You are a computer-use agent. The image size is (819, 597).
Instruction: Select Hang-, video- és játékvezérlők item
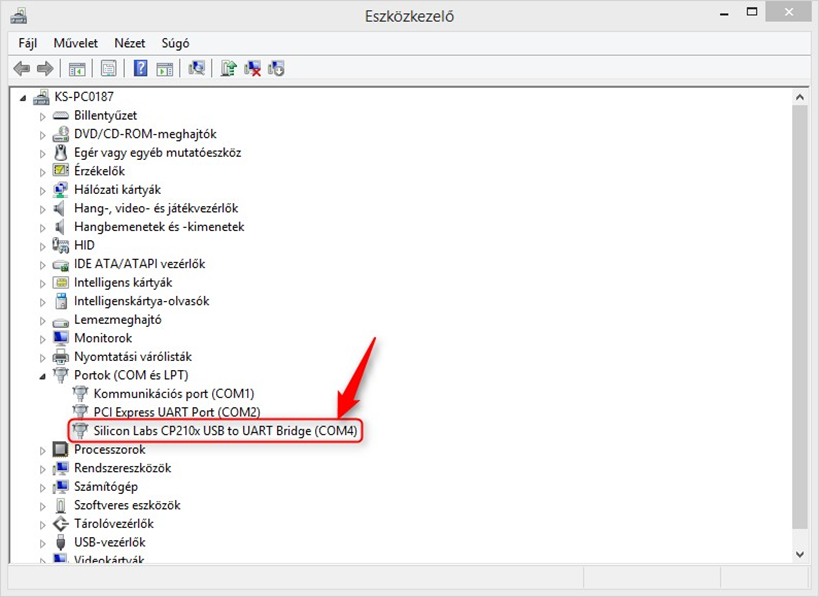[156, 208]
